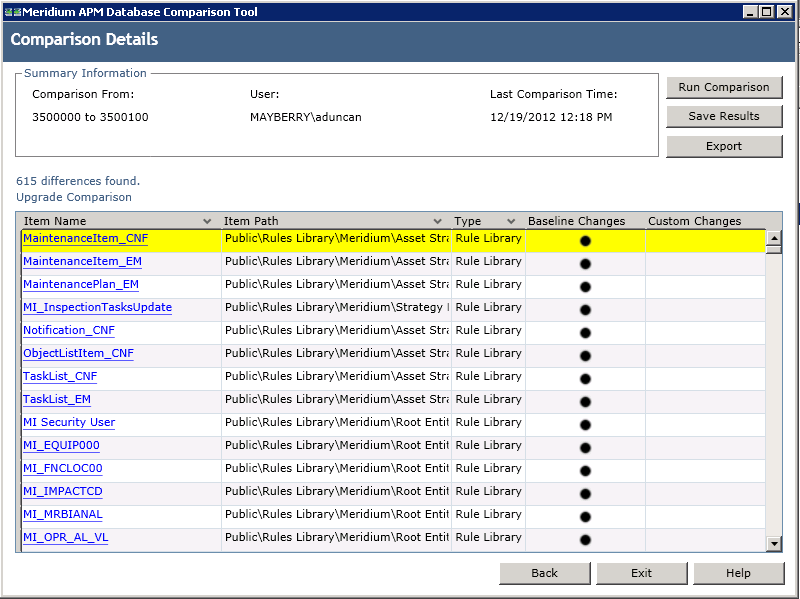Image resolution: width=800 pixels, height=599 pixels.
Task: Click the '3500000 to 3500100' comparison range value
Action: tap(90, 117)
